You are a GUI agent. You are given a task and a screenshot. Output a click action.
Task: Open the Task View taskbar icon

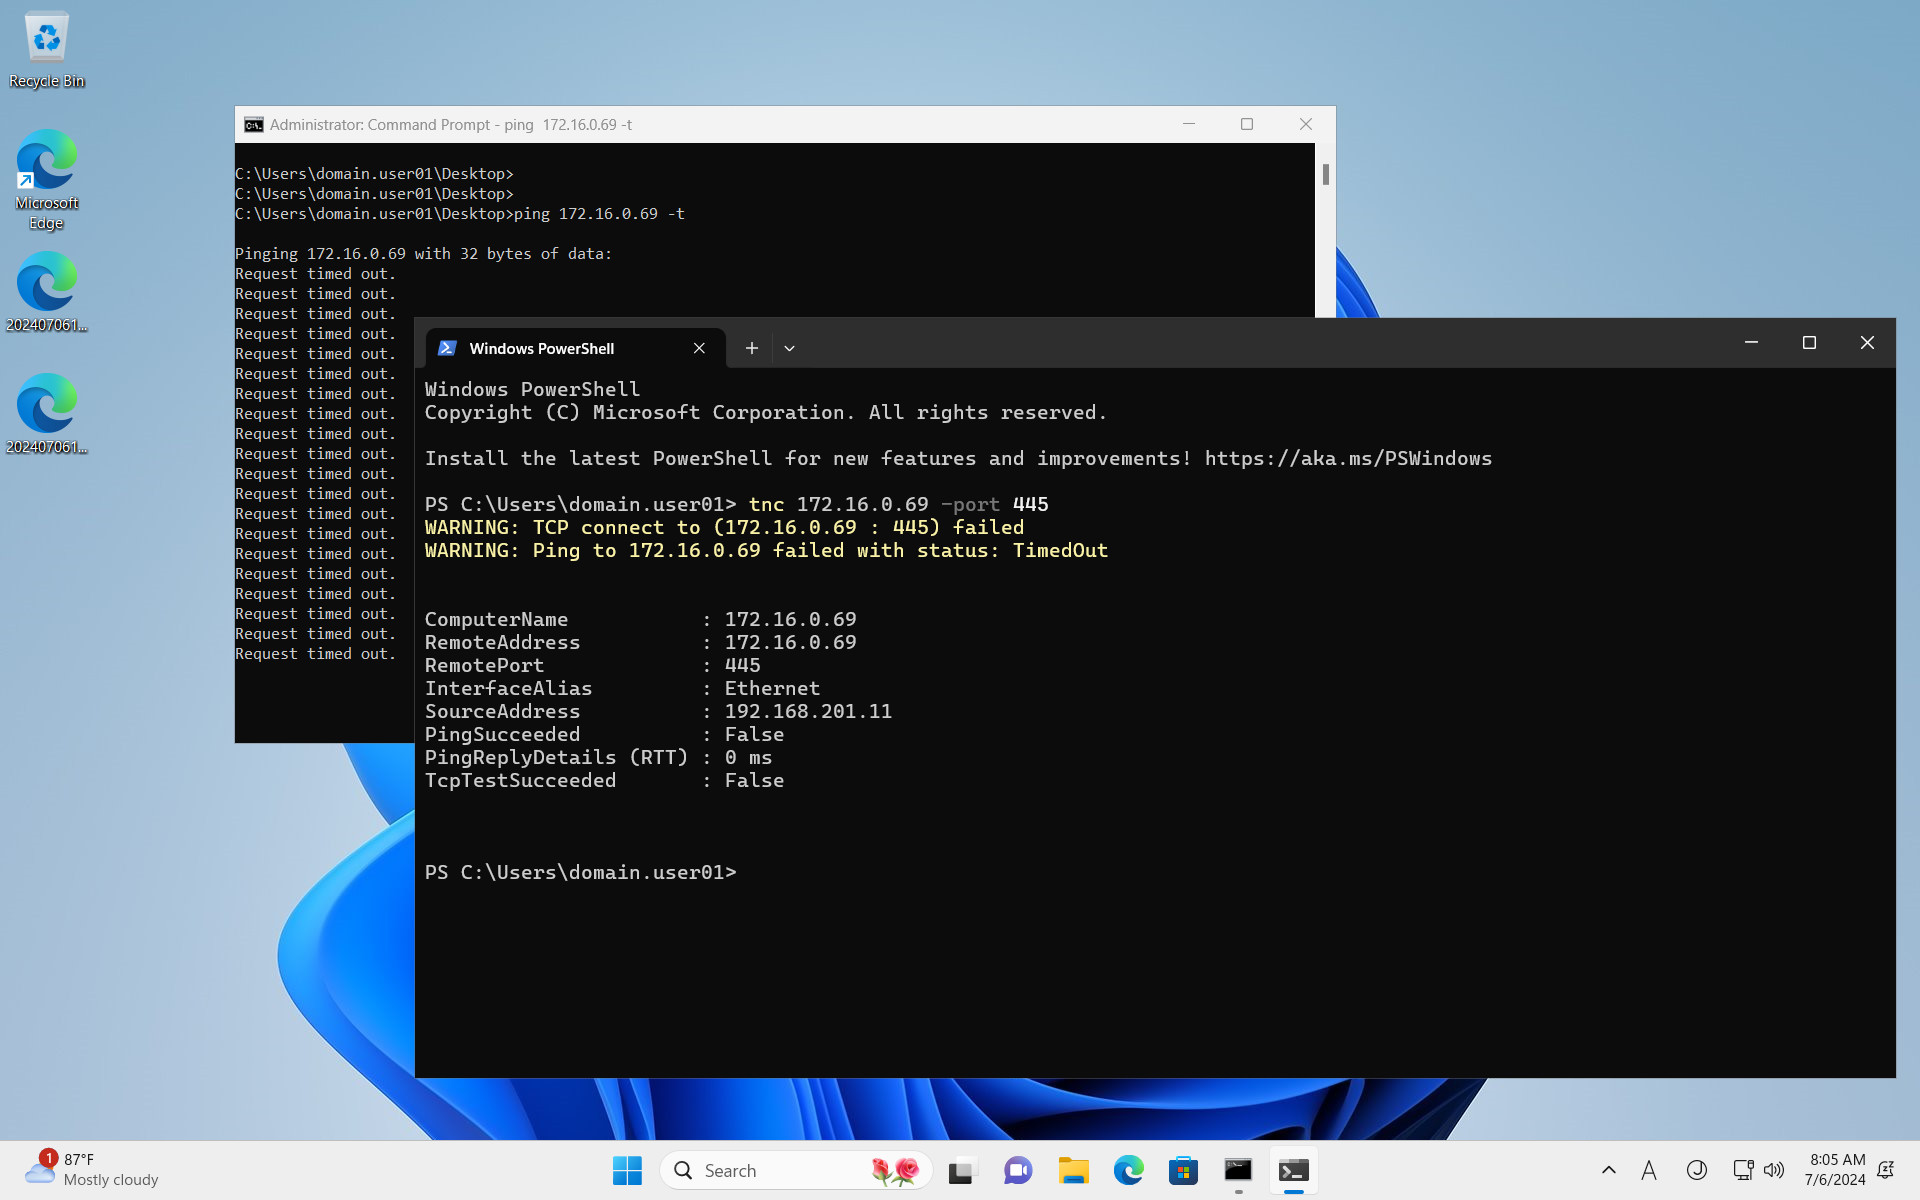[961, 1170]
